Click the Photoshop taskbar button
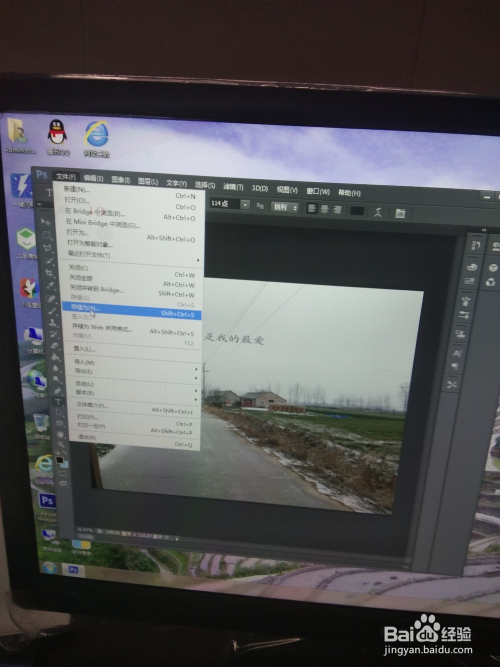Image resolution: width=500 pixels, height=667 pixels. pos(73,569)
